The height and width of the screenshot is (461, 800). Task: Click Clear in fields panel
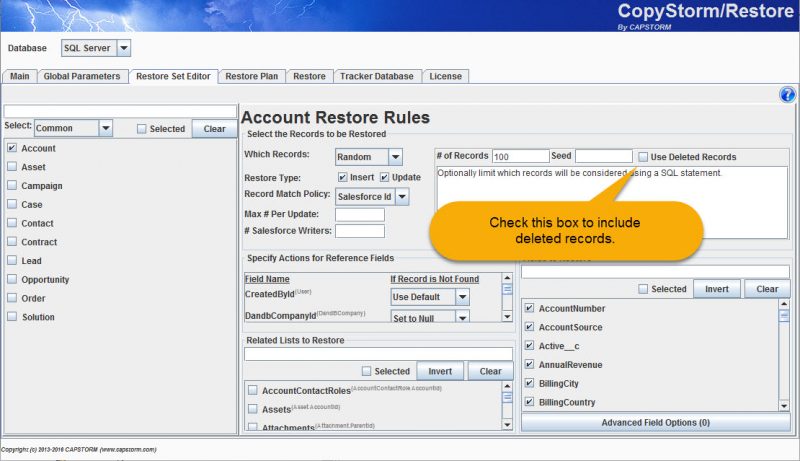click(767, 289)
